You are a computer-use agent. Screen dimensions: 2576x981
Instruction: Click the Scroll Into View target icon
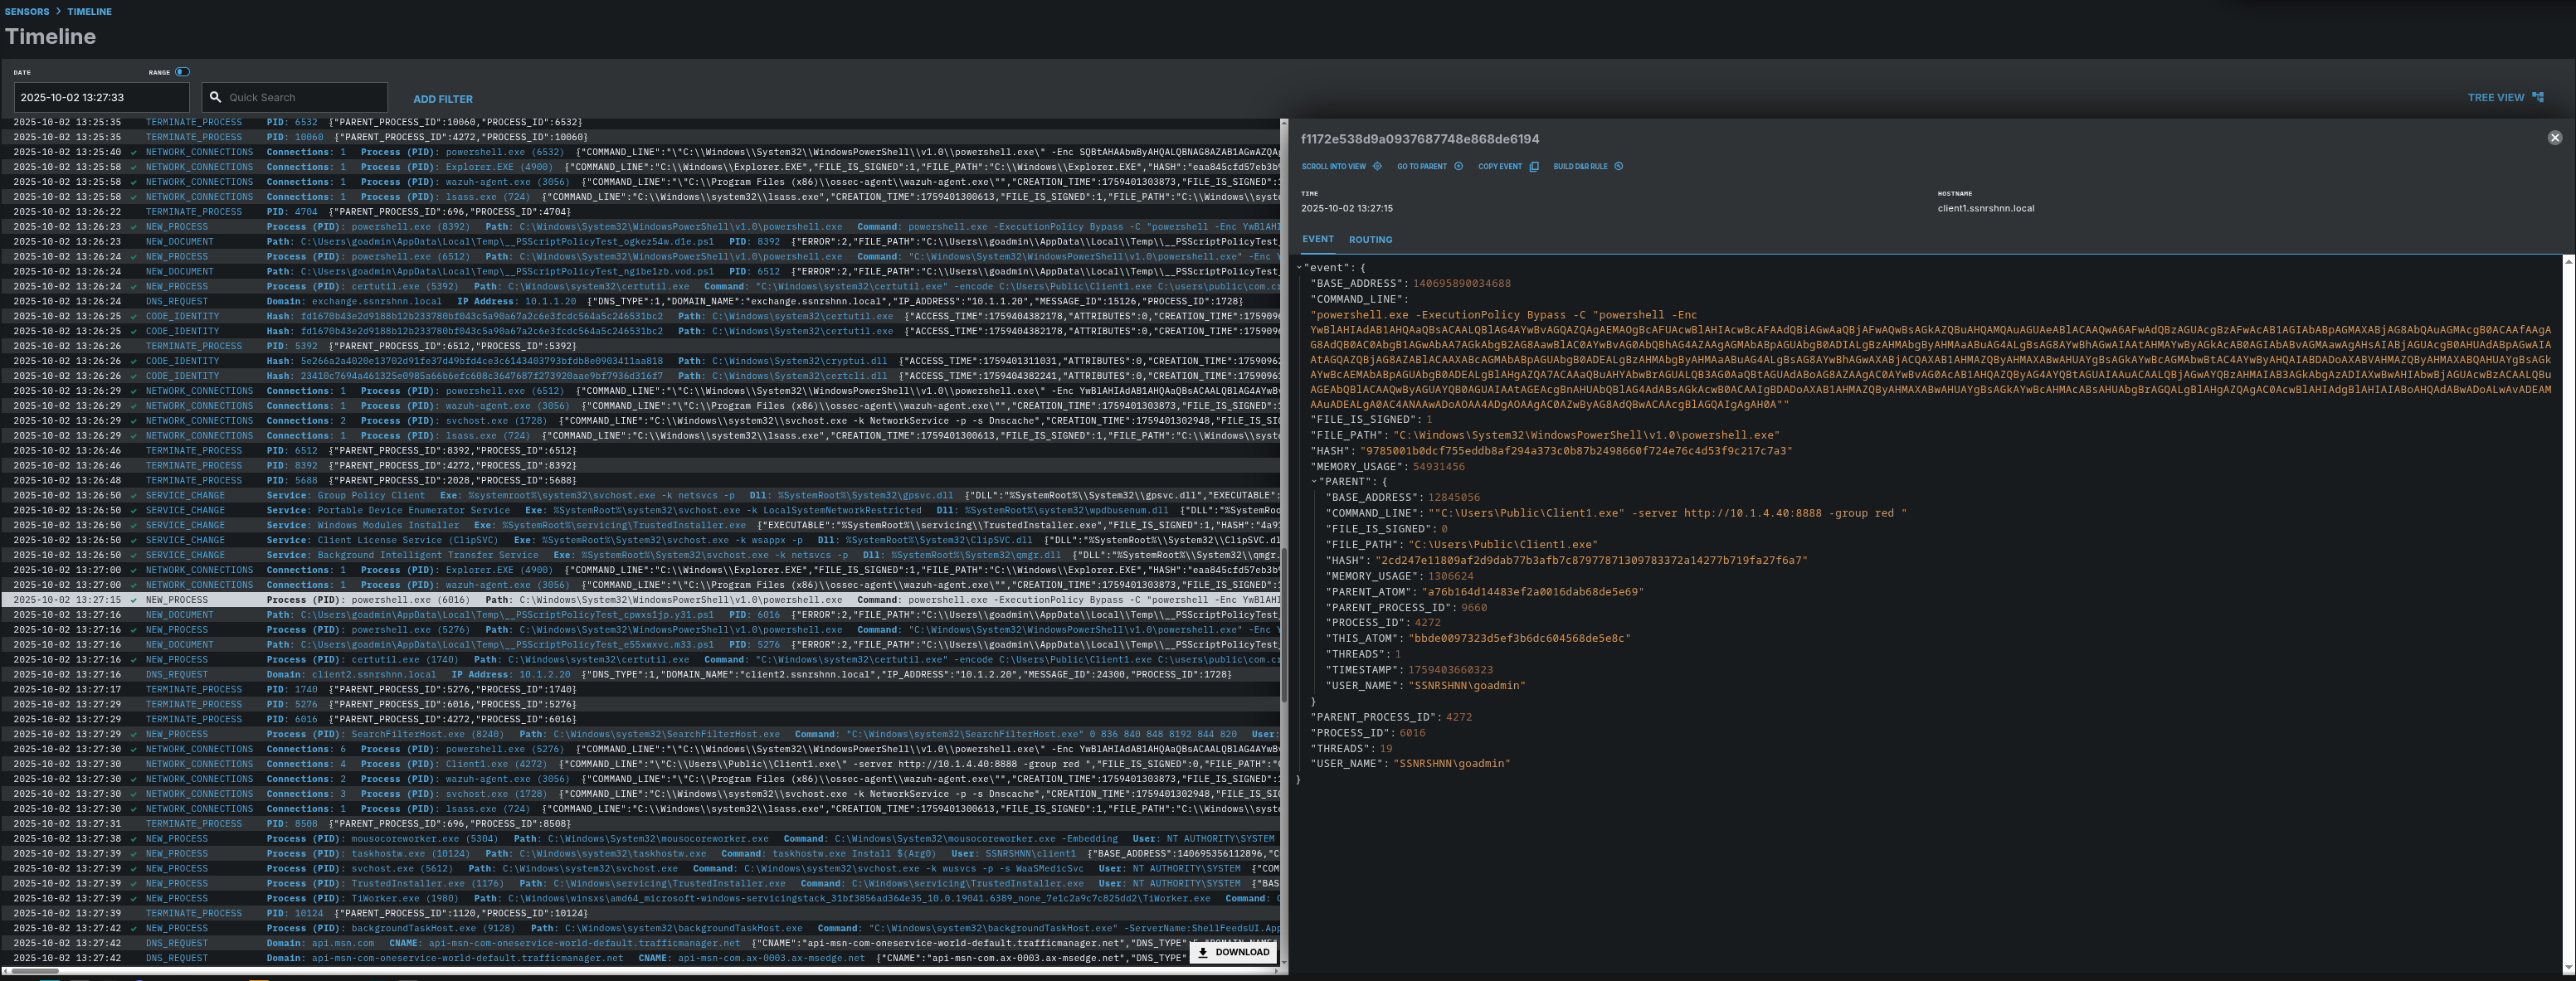(1377, 167)
